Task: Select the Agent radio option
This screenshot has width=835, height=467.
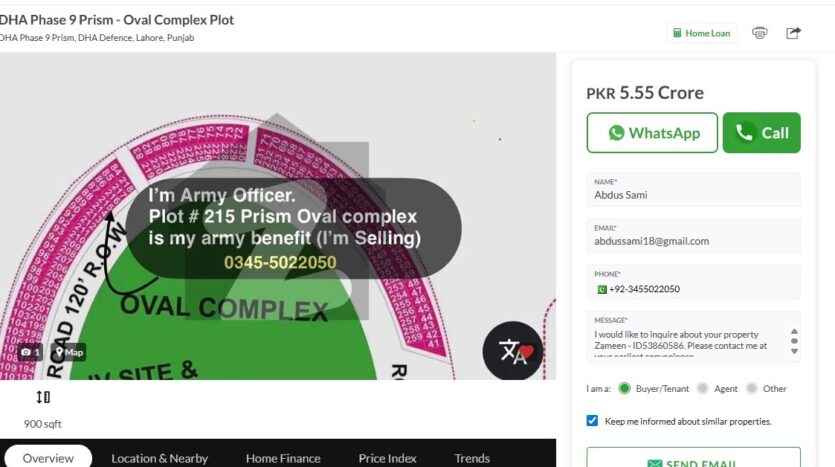Action: coord(703,388)
